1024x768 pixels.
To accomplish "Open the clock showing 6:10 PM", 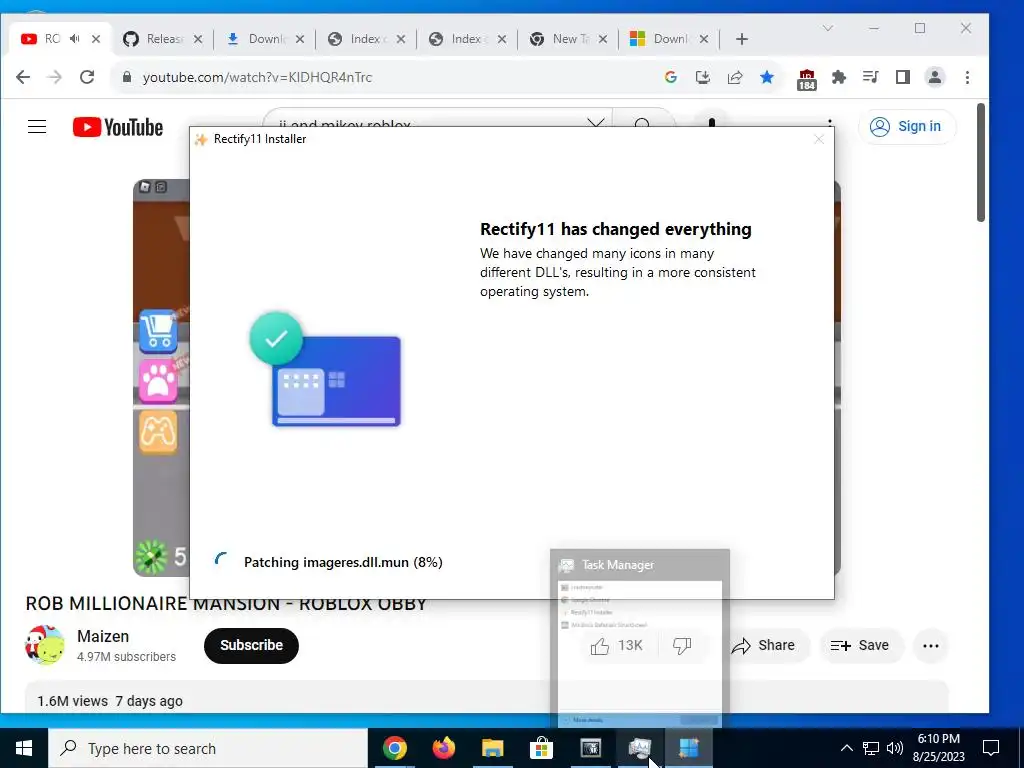I will click(x=938, y=748).
